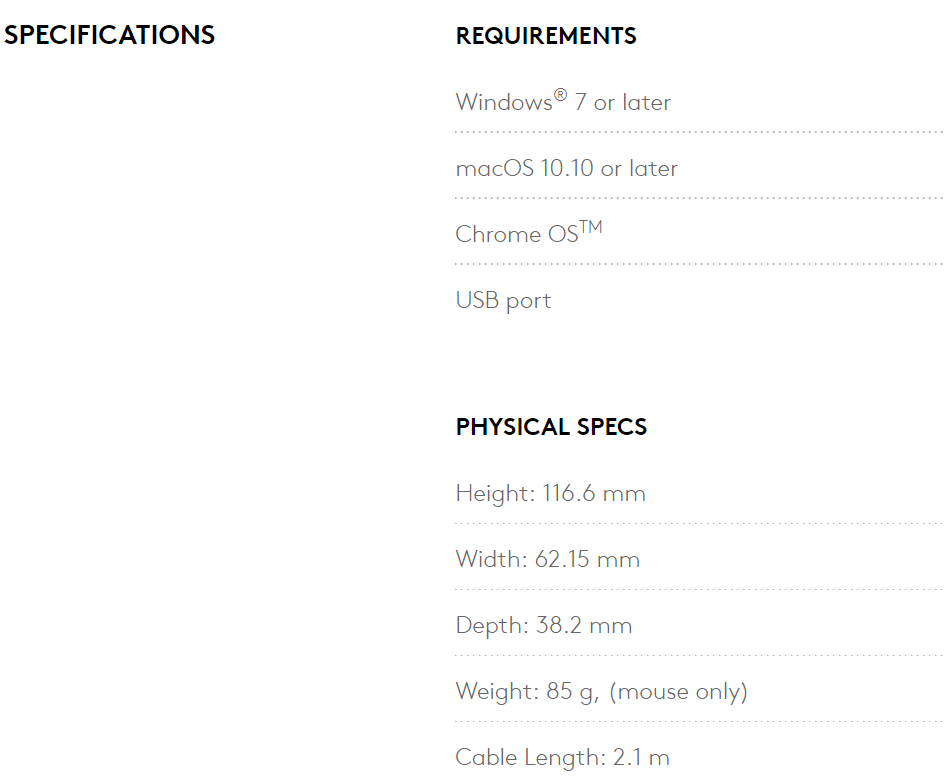Click the dotted divider under Height row
Image resolution: width=945 pixels, height=782 pixels.
pos(698,523)
